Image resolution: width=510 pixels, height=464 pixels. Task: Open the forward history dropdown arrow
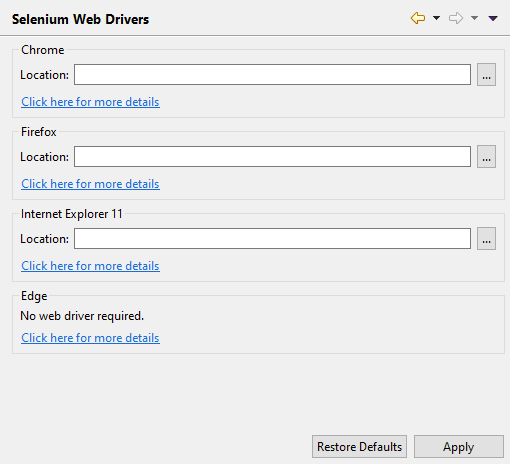pos(474,18)
